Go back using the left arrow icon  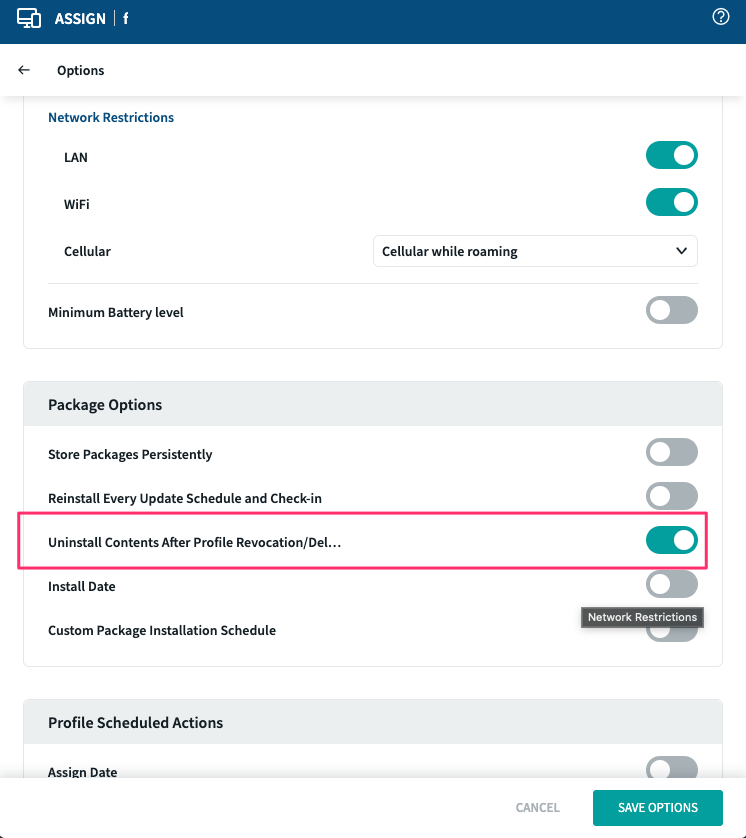[x=24, y=70]
